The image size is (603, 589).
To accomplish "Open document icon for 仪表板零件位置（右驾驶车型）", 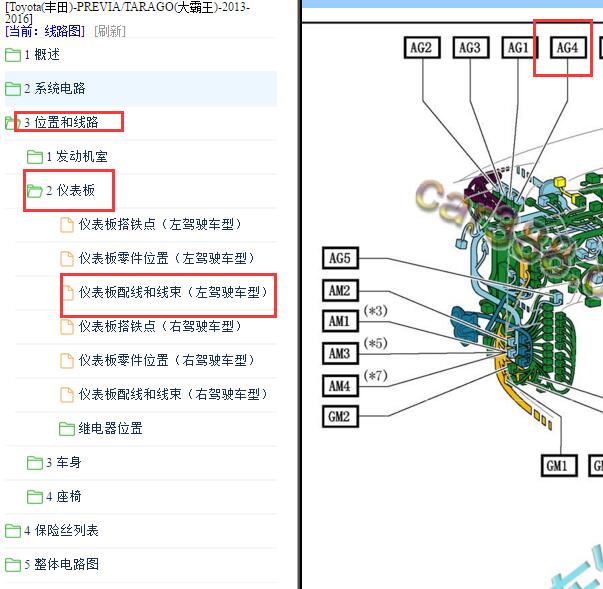I will tap(67, 361).
